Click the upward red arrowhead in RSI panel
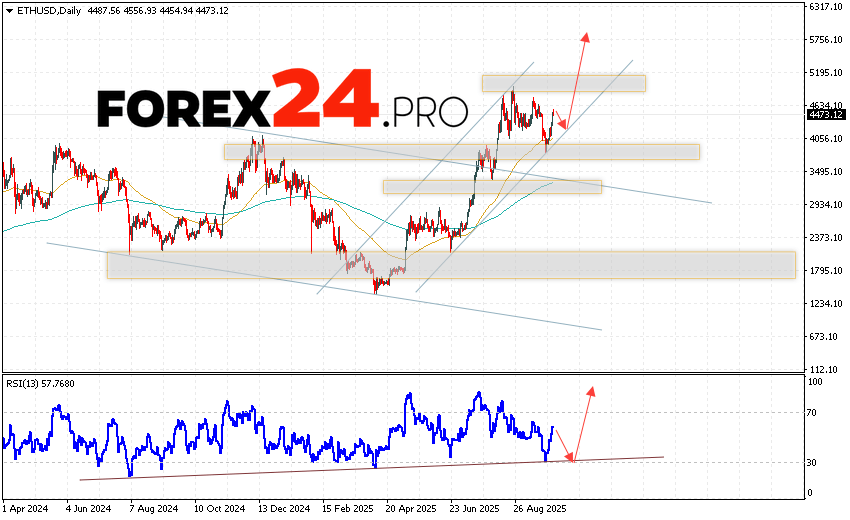Viewport: 850px width, 520px height. [591, 390]
